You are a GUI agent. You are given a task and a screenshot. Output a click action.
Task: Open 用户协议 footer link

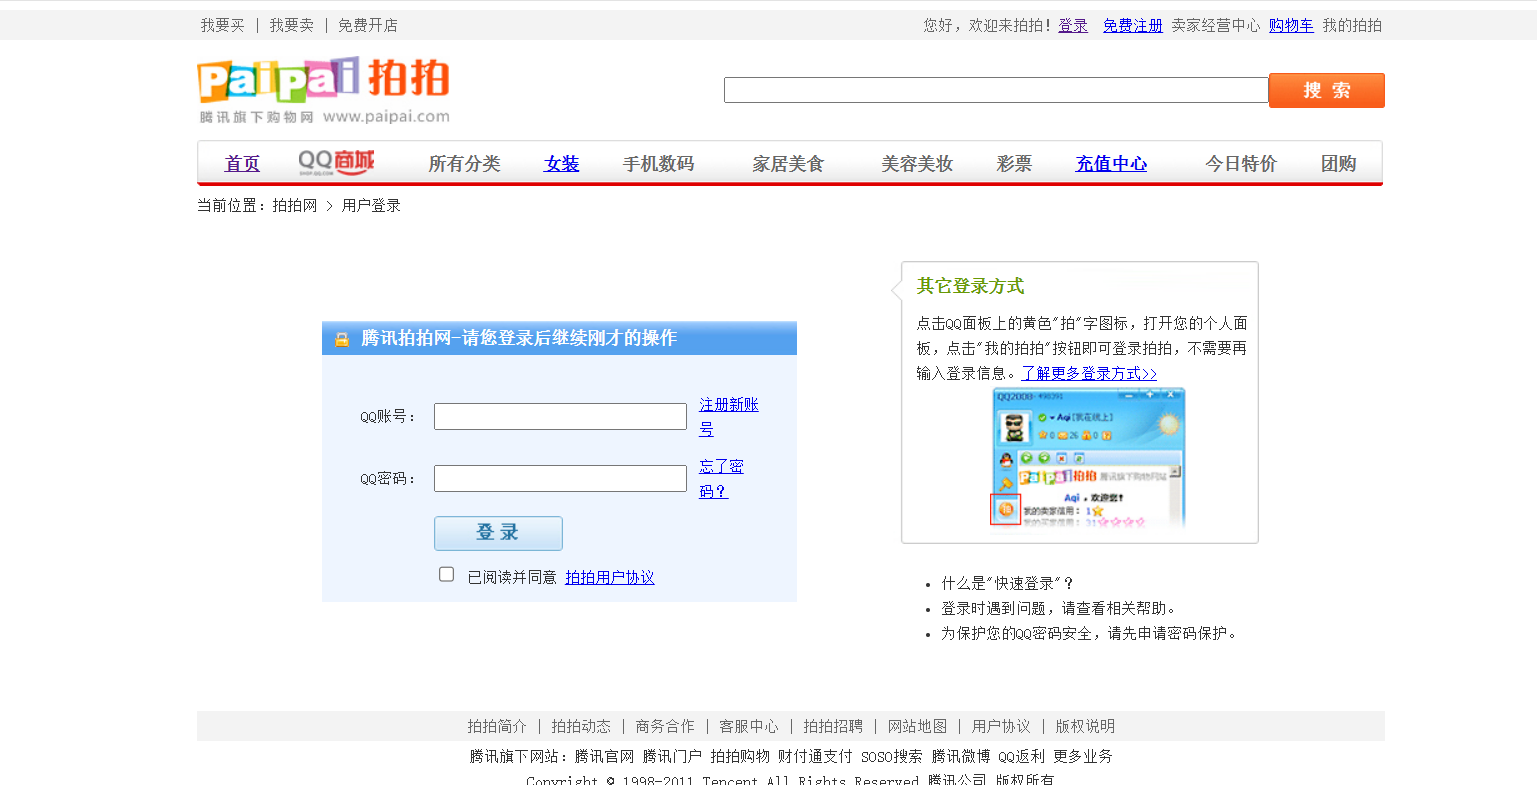click(1001, 726)
